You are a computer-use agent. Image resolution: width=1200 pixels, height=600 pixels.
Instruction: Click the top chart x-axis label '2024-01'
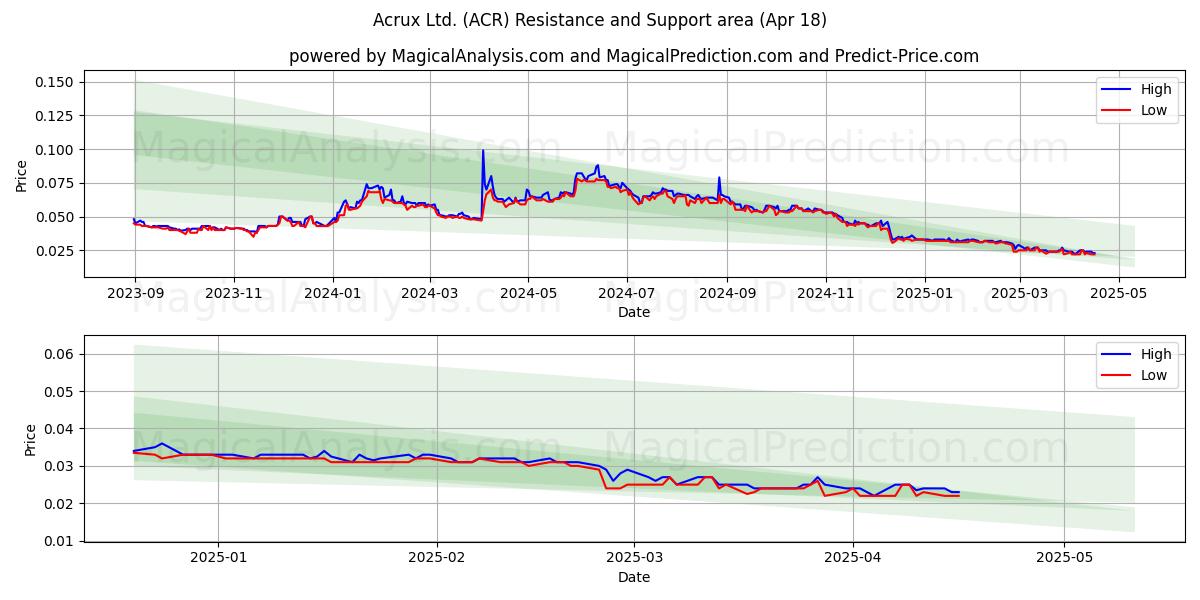click(333, 293)
